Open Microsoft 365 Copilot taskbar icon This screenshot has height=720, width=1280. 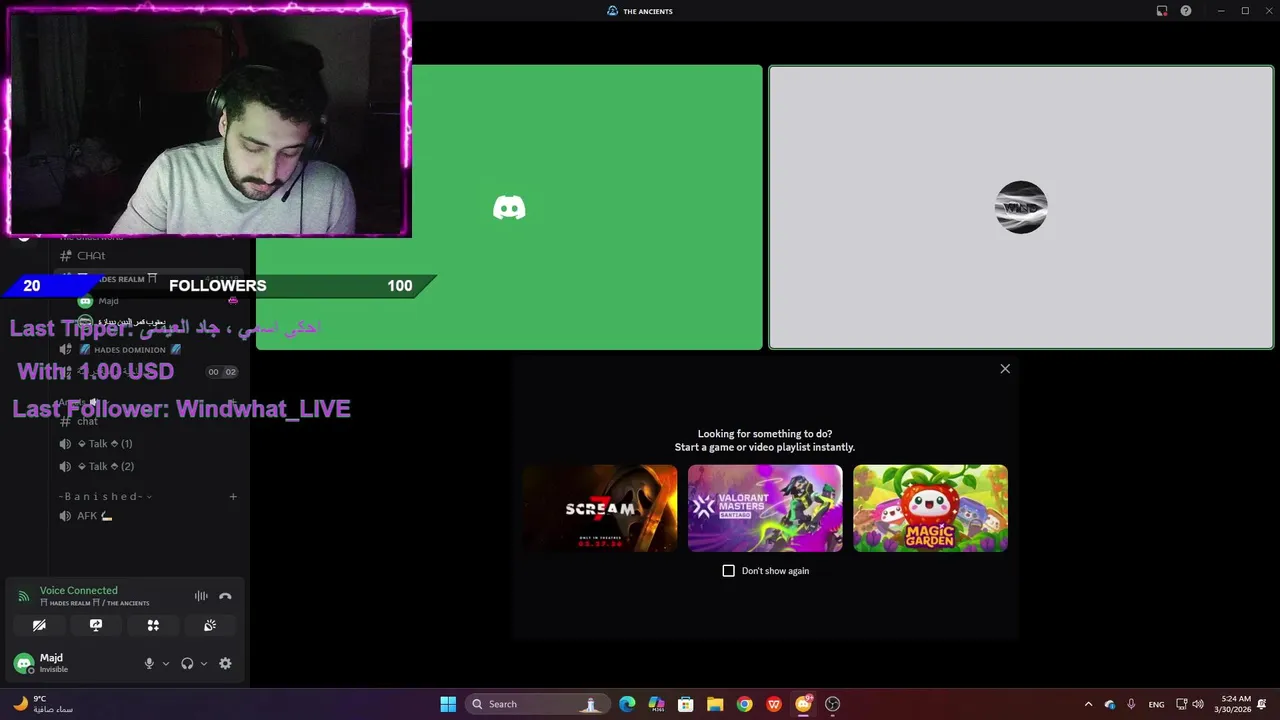tap(656, 704)
